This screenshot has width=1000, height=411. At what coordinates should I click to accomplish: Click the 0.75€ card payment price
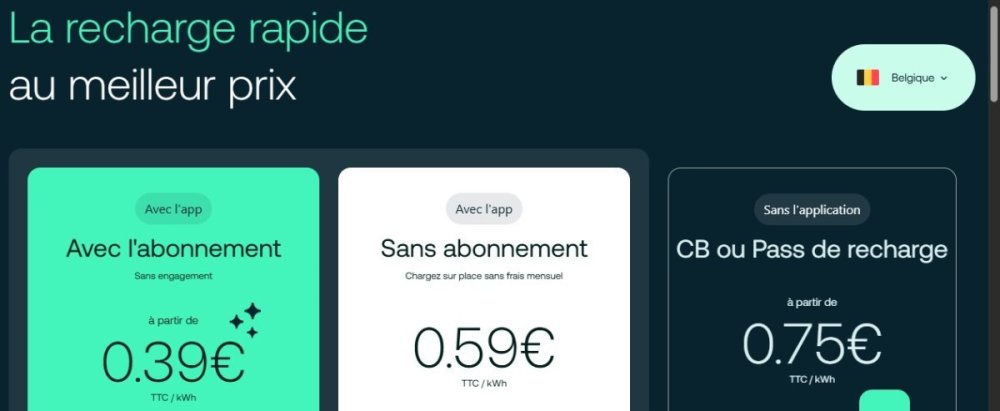[811, 344]
